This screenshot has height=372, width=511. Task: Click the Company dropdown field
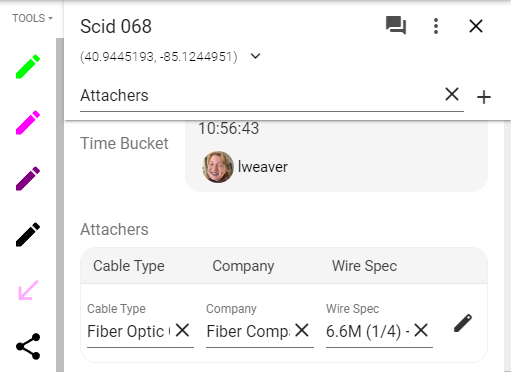point(248,331)
